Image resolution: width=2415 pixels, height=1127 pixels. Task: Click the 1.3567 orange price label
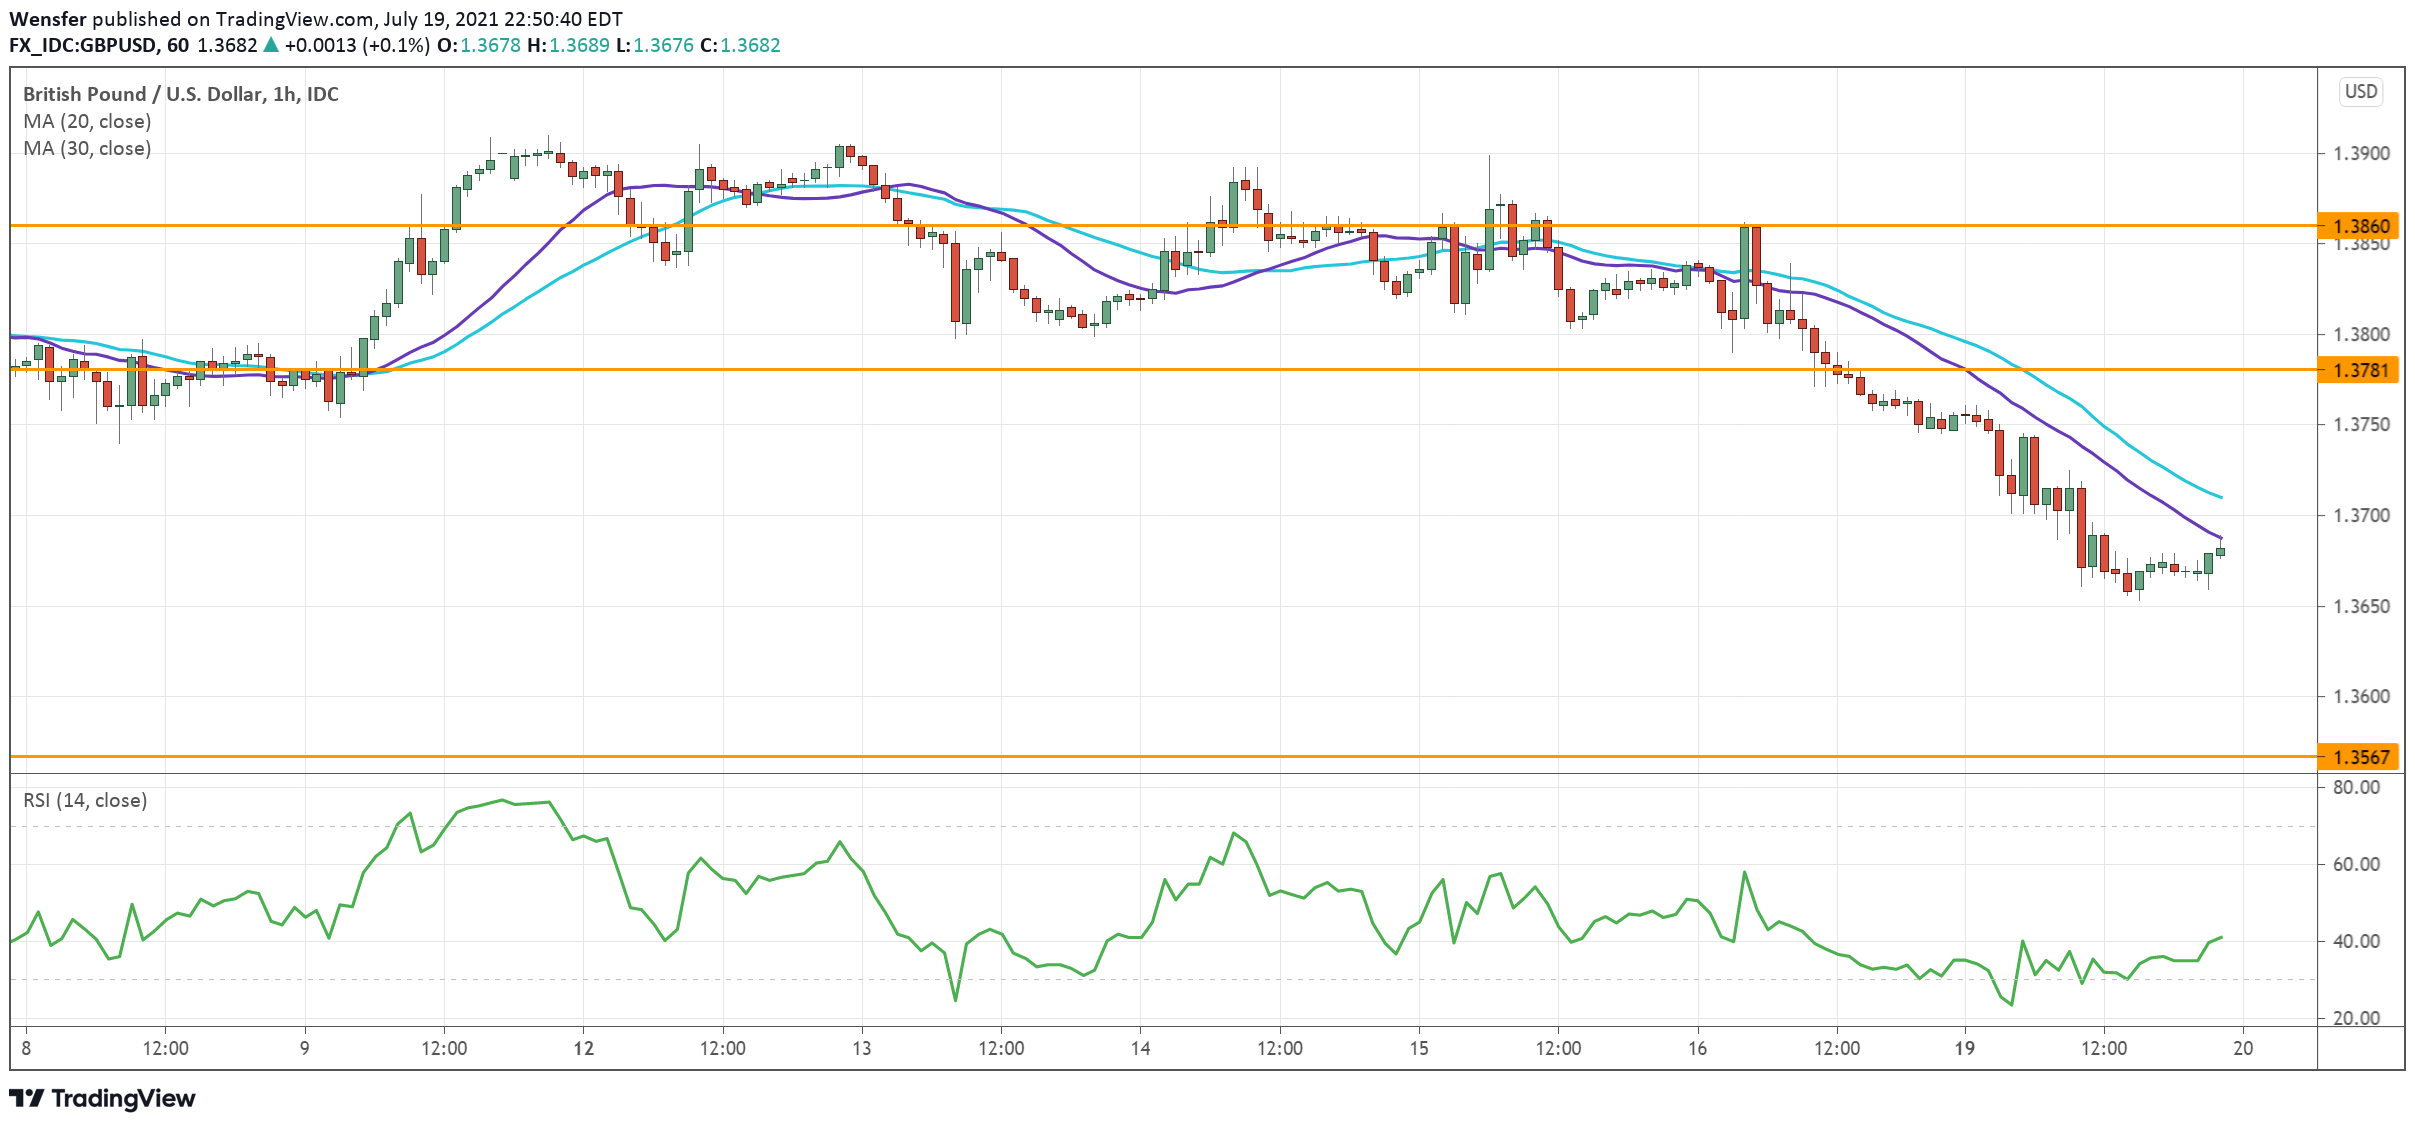click(2360, 757)
